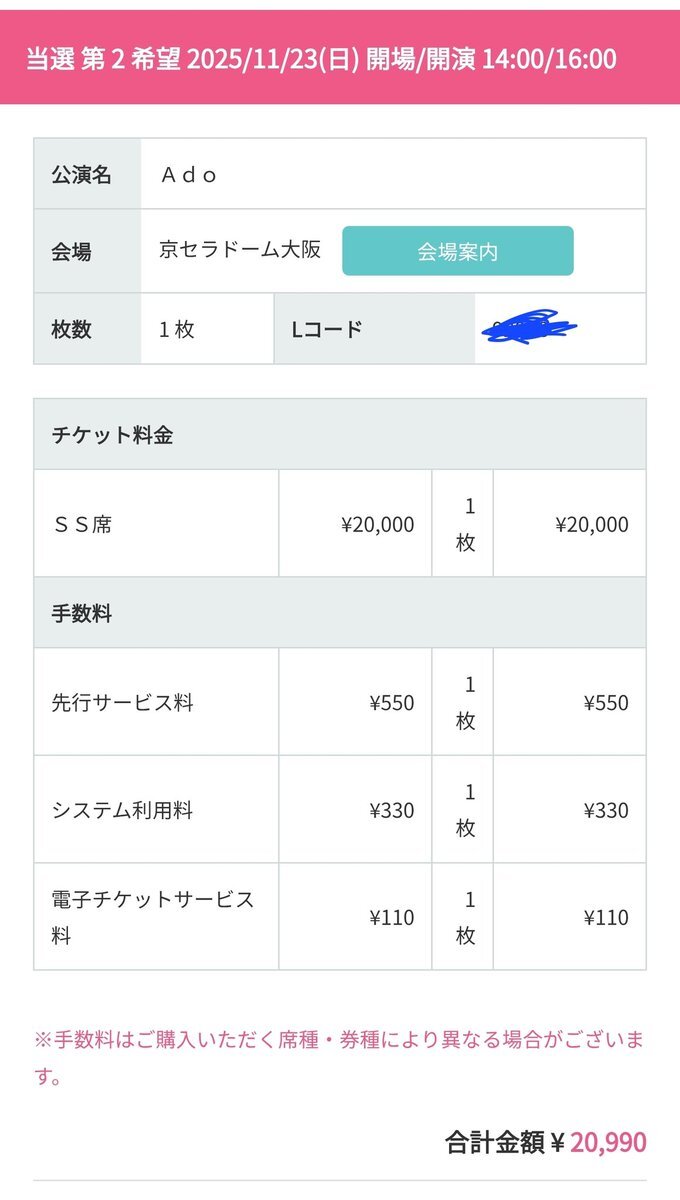Click the システム利用料 fee row label
This screenshot has height=1200, width=680.
point(122,811)
